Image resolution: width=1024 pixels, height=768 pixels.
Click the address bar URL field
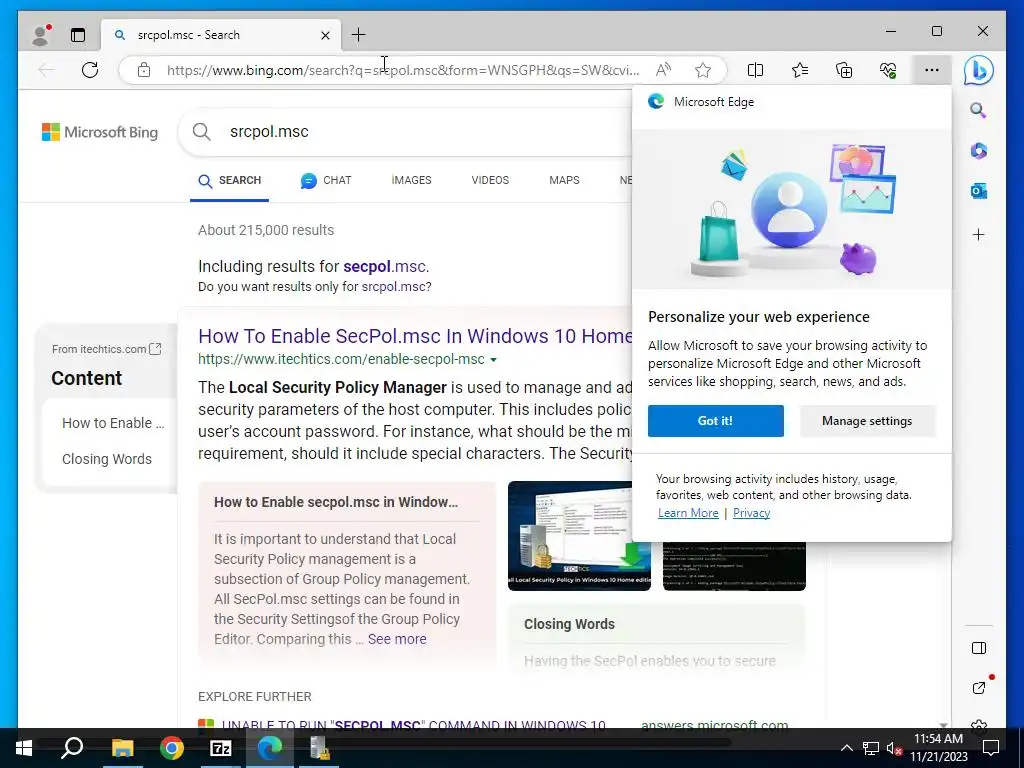(403, 70)
